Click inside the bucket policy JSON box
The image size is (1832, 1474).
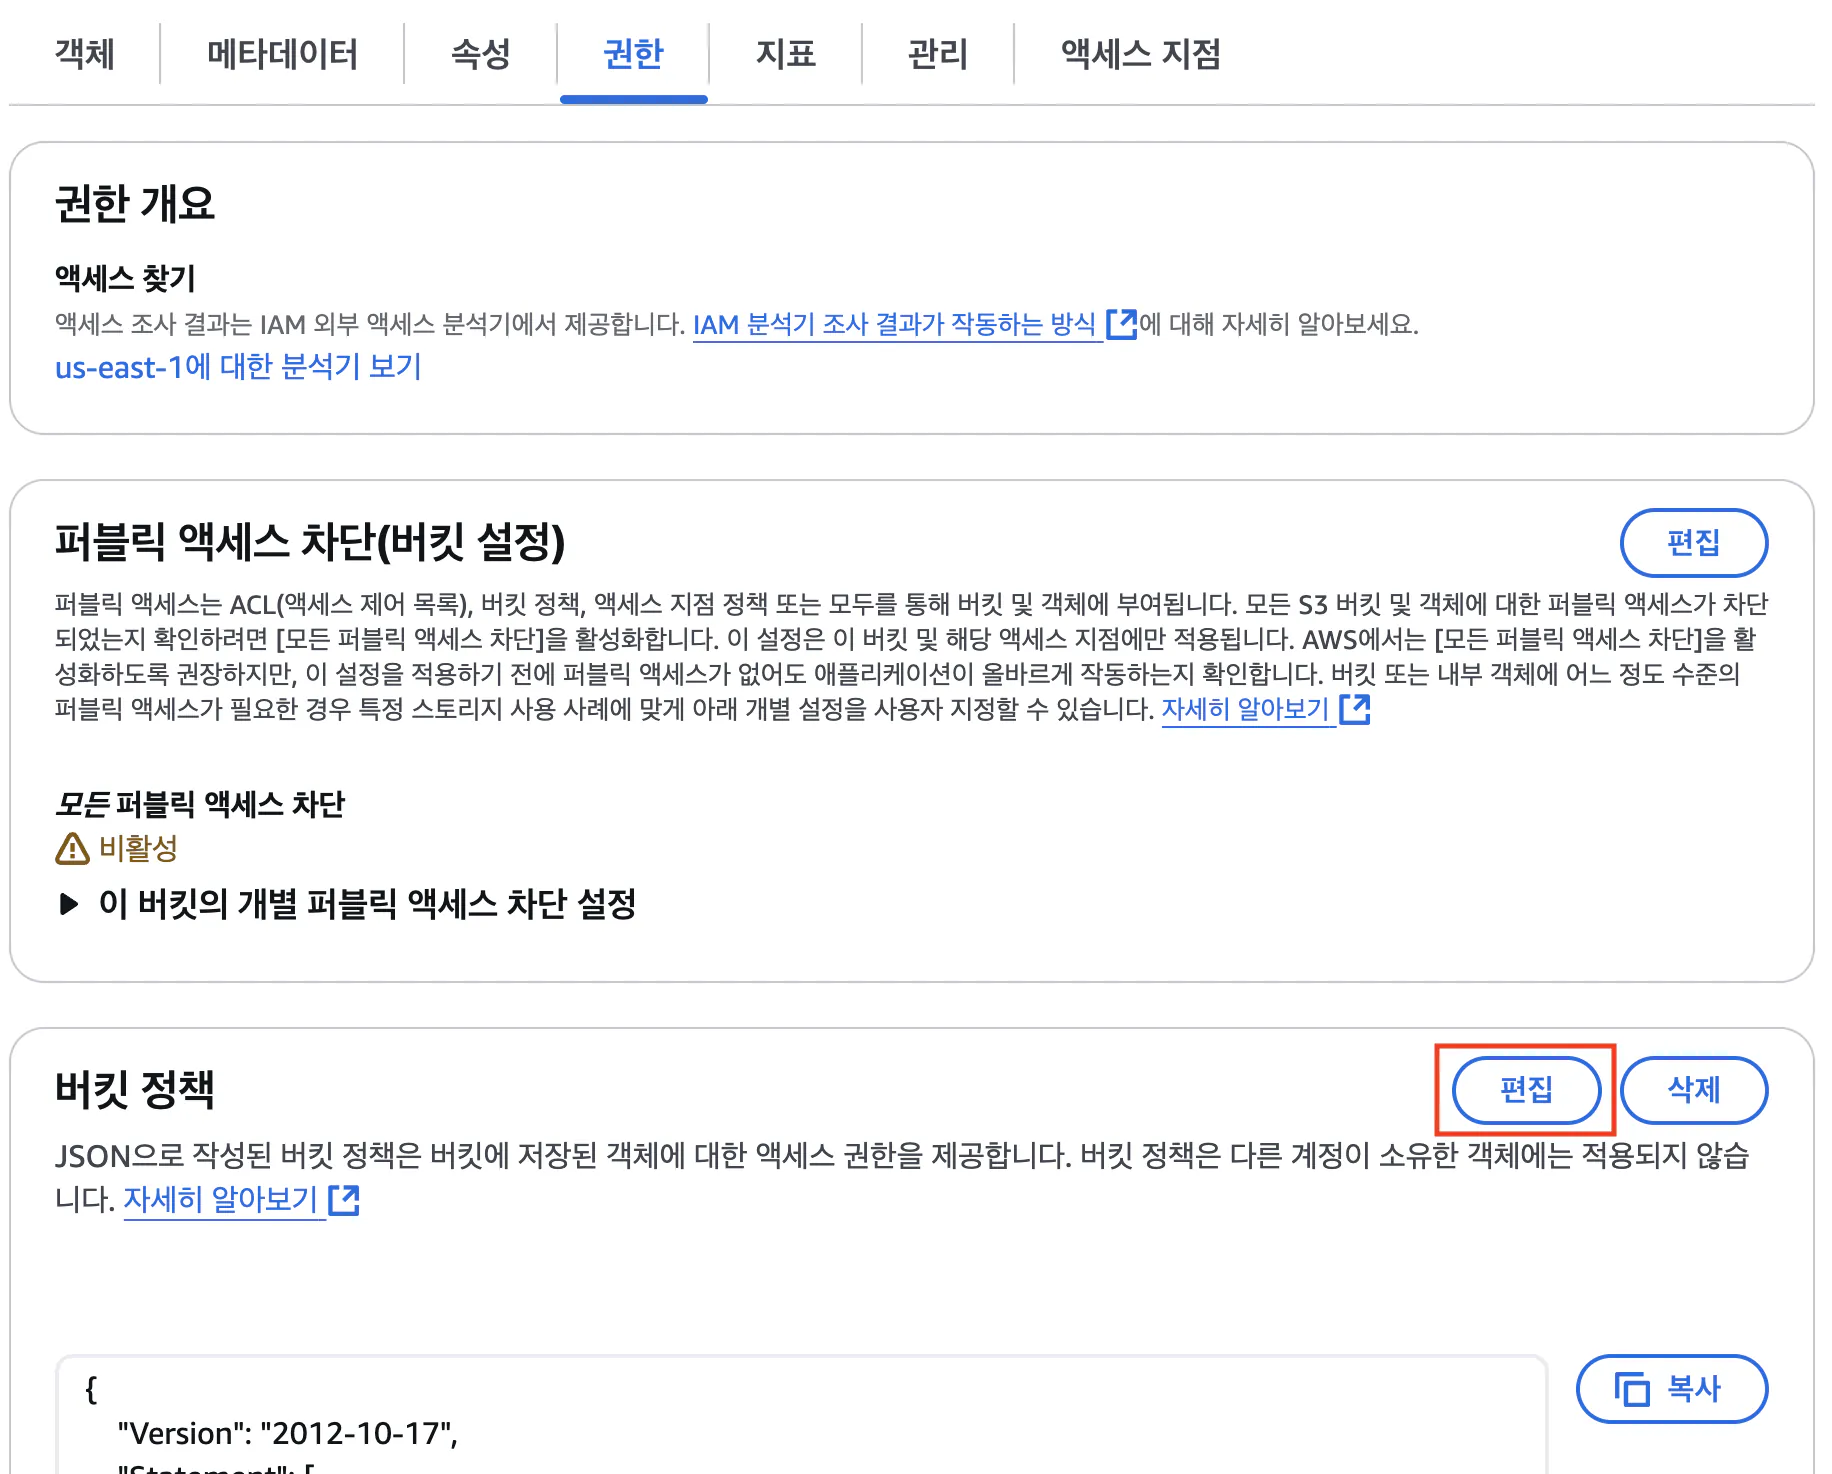[x=802, y=1415]
